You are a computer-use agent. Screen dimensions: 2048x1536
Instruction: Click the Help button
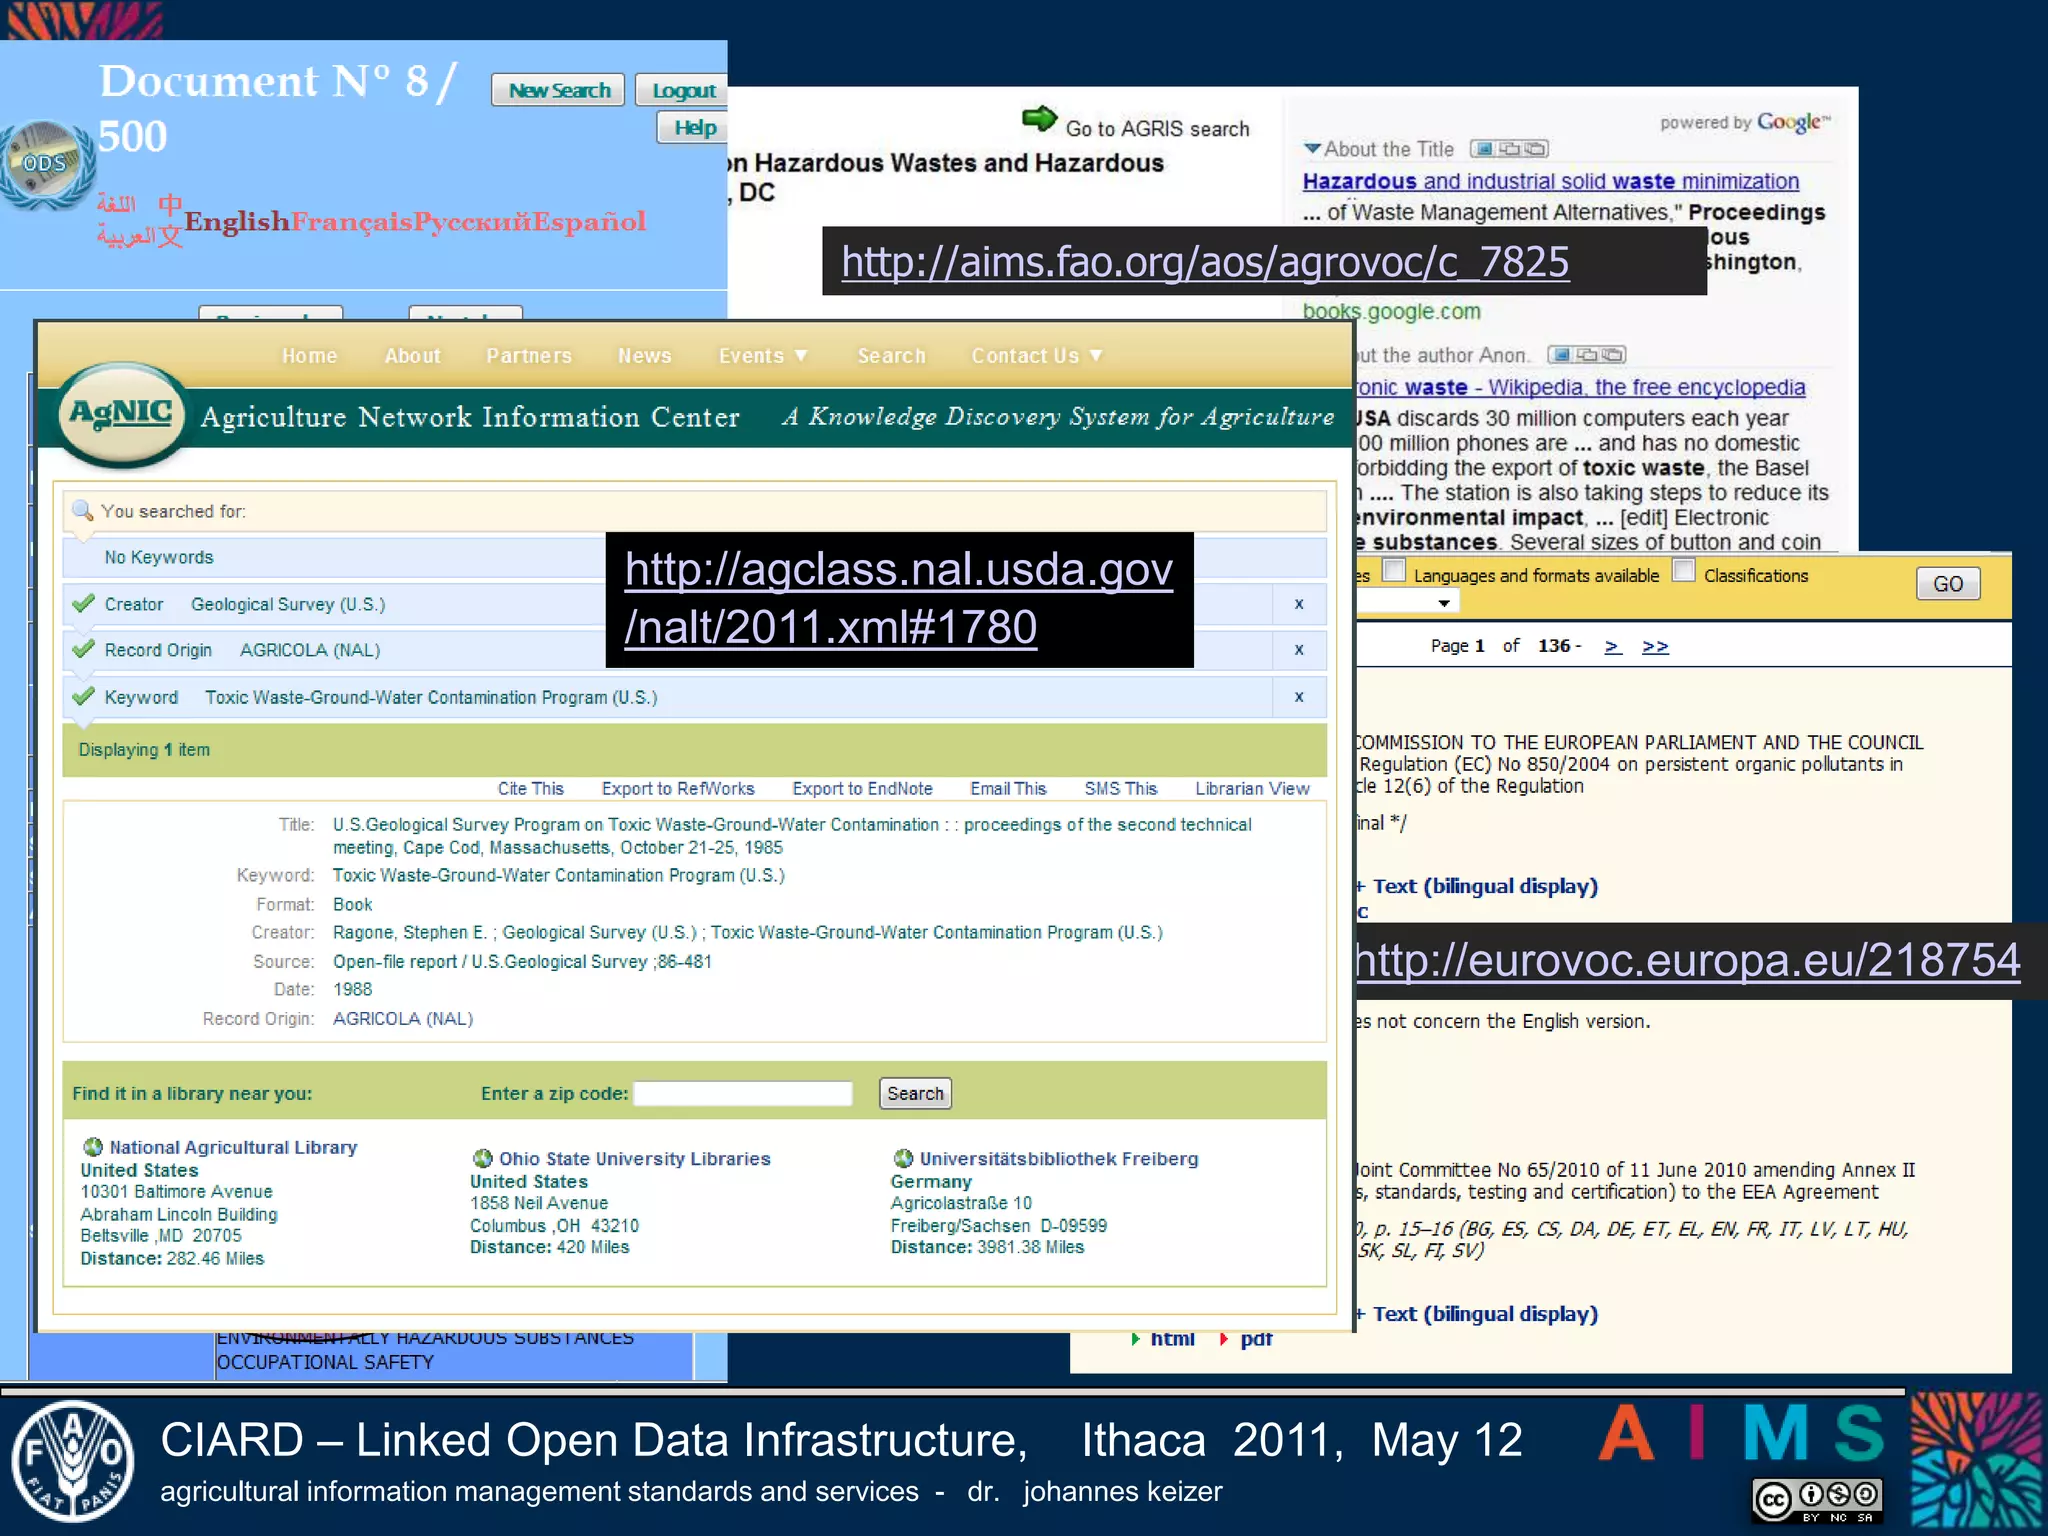694,128
